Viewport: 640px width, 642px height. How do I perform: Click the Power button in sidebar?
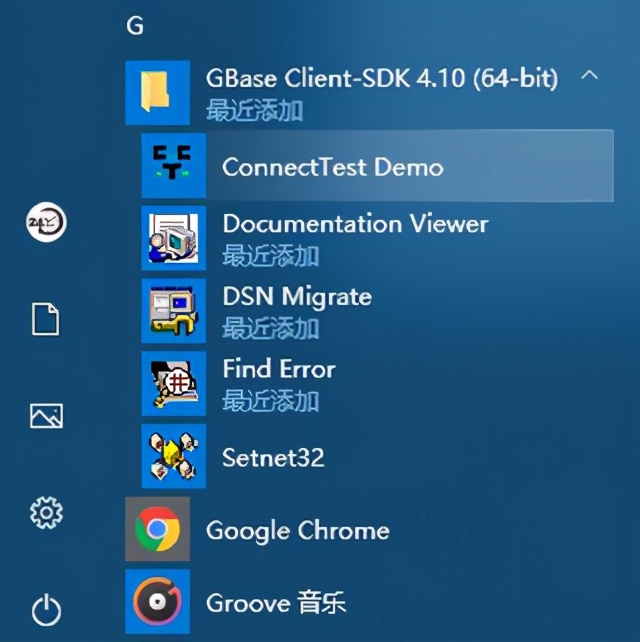click(46, 610)
